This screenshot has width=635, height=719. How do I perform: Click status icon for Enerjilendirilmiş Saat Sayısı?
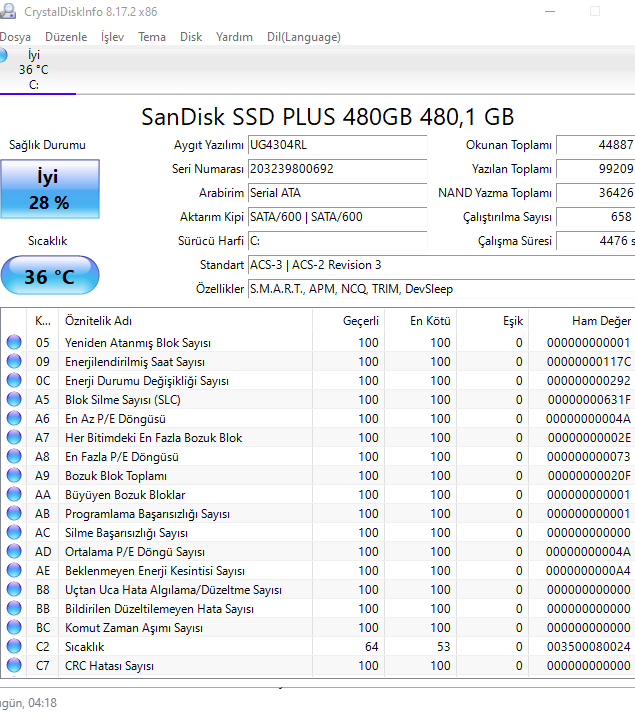(x=14, y=361)
